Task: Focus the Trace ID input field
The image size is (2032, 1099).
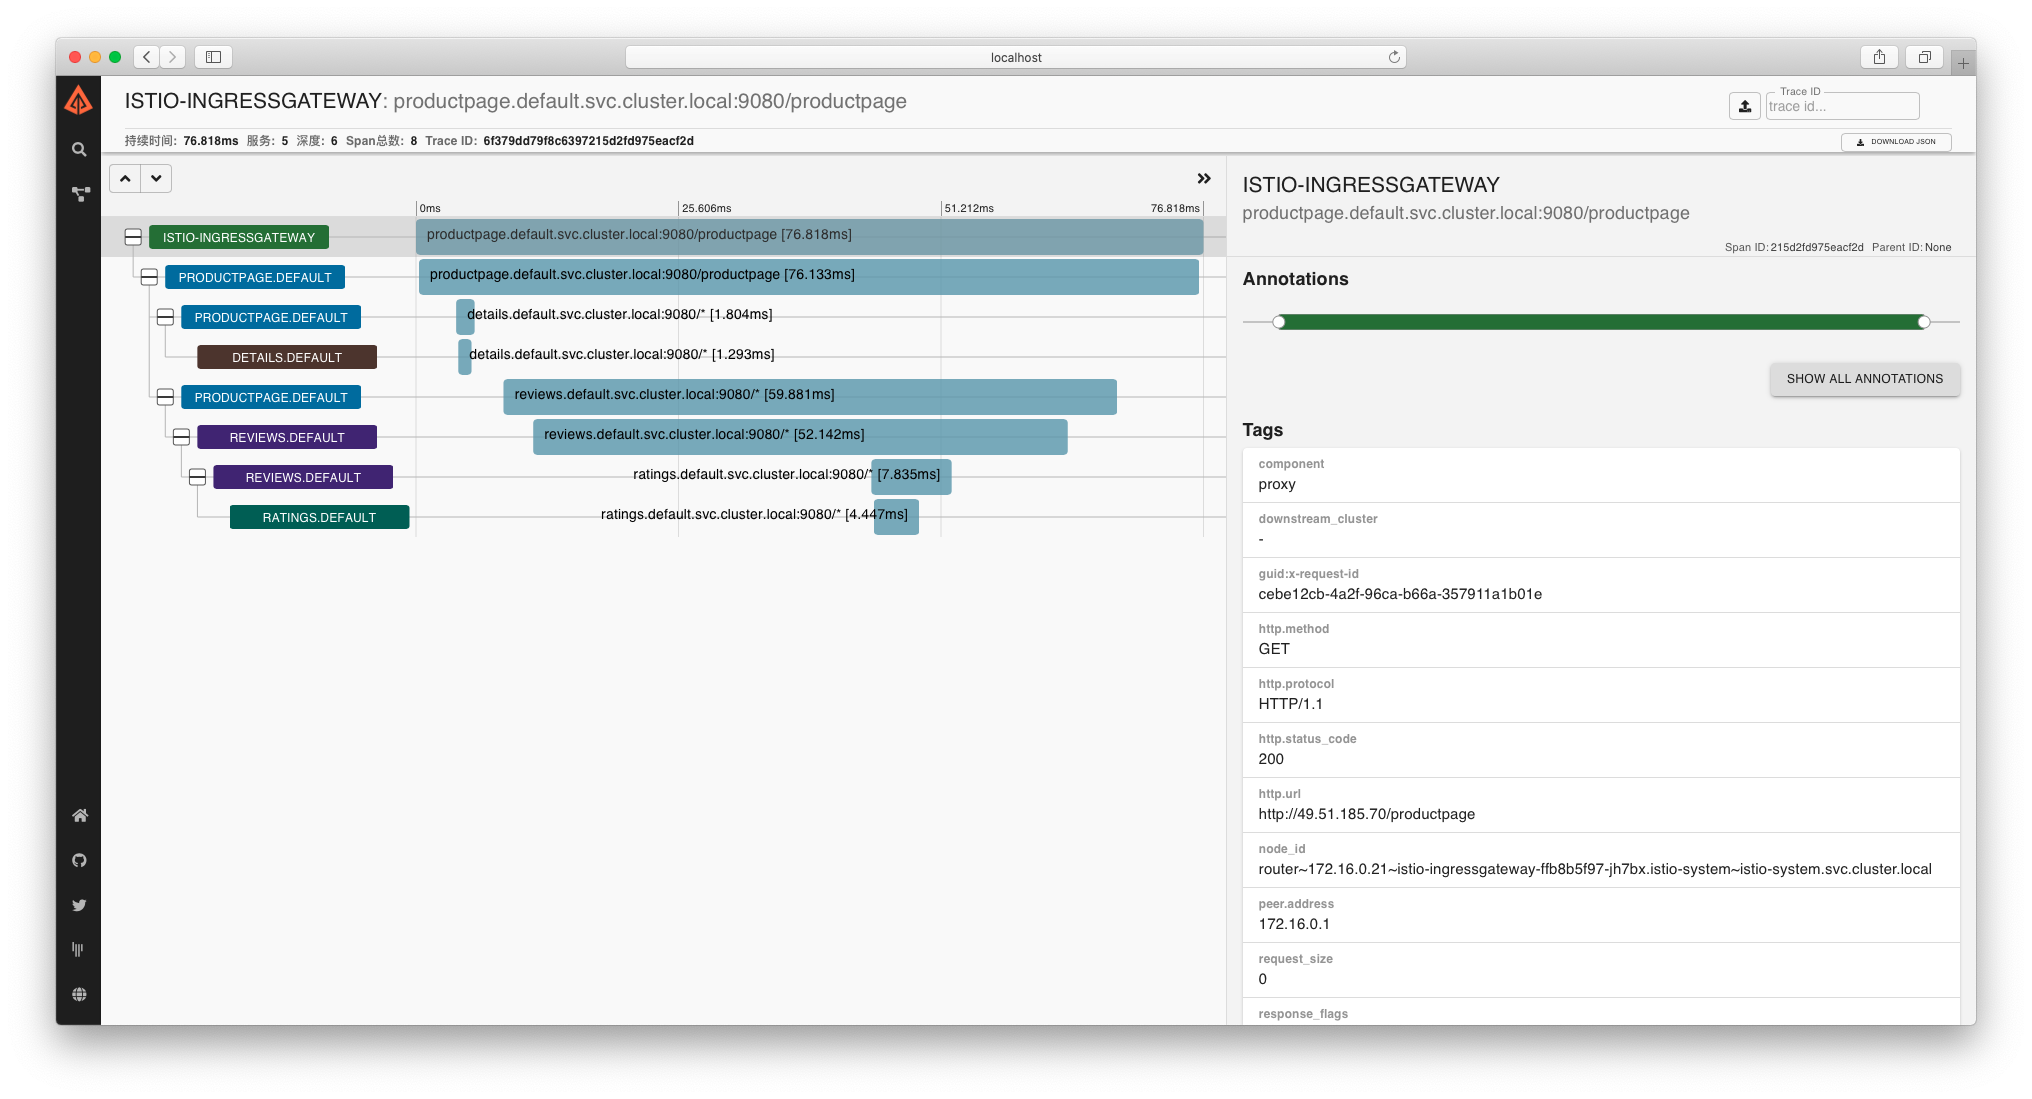Action: tap(1842, 106)
